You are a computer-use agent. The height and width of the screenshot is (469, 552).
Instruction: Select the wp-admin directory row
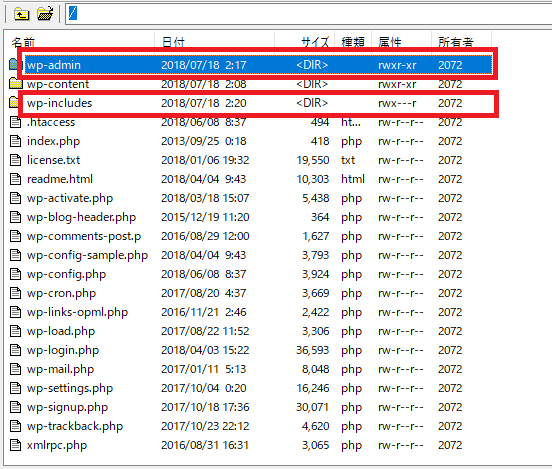258,65
